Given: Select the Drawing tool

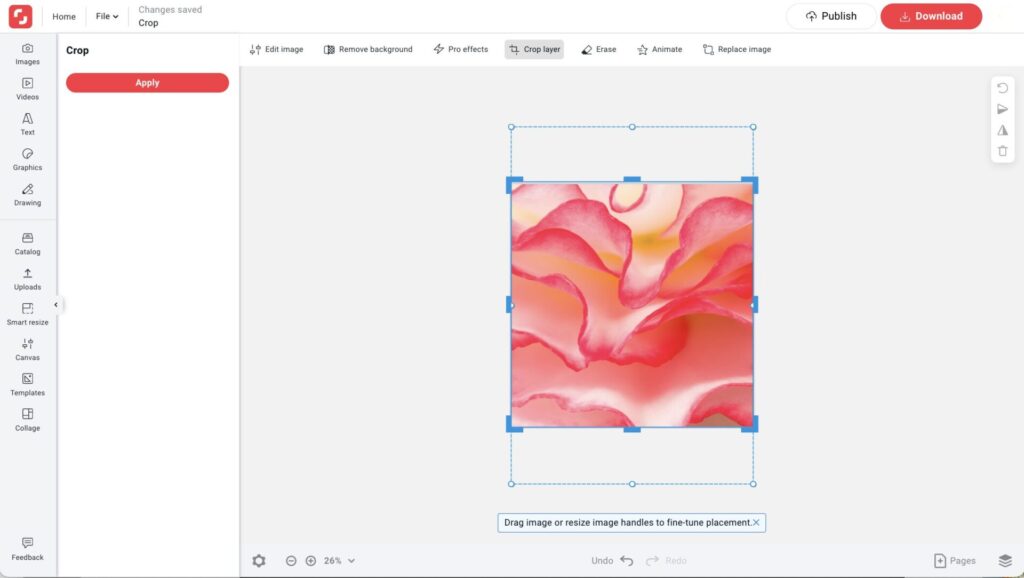Looking at the screenshot, I should pyautogui.click(x=27, y=194).
